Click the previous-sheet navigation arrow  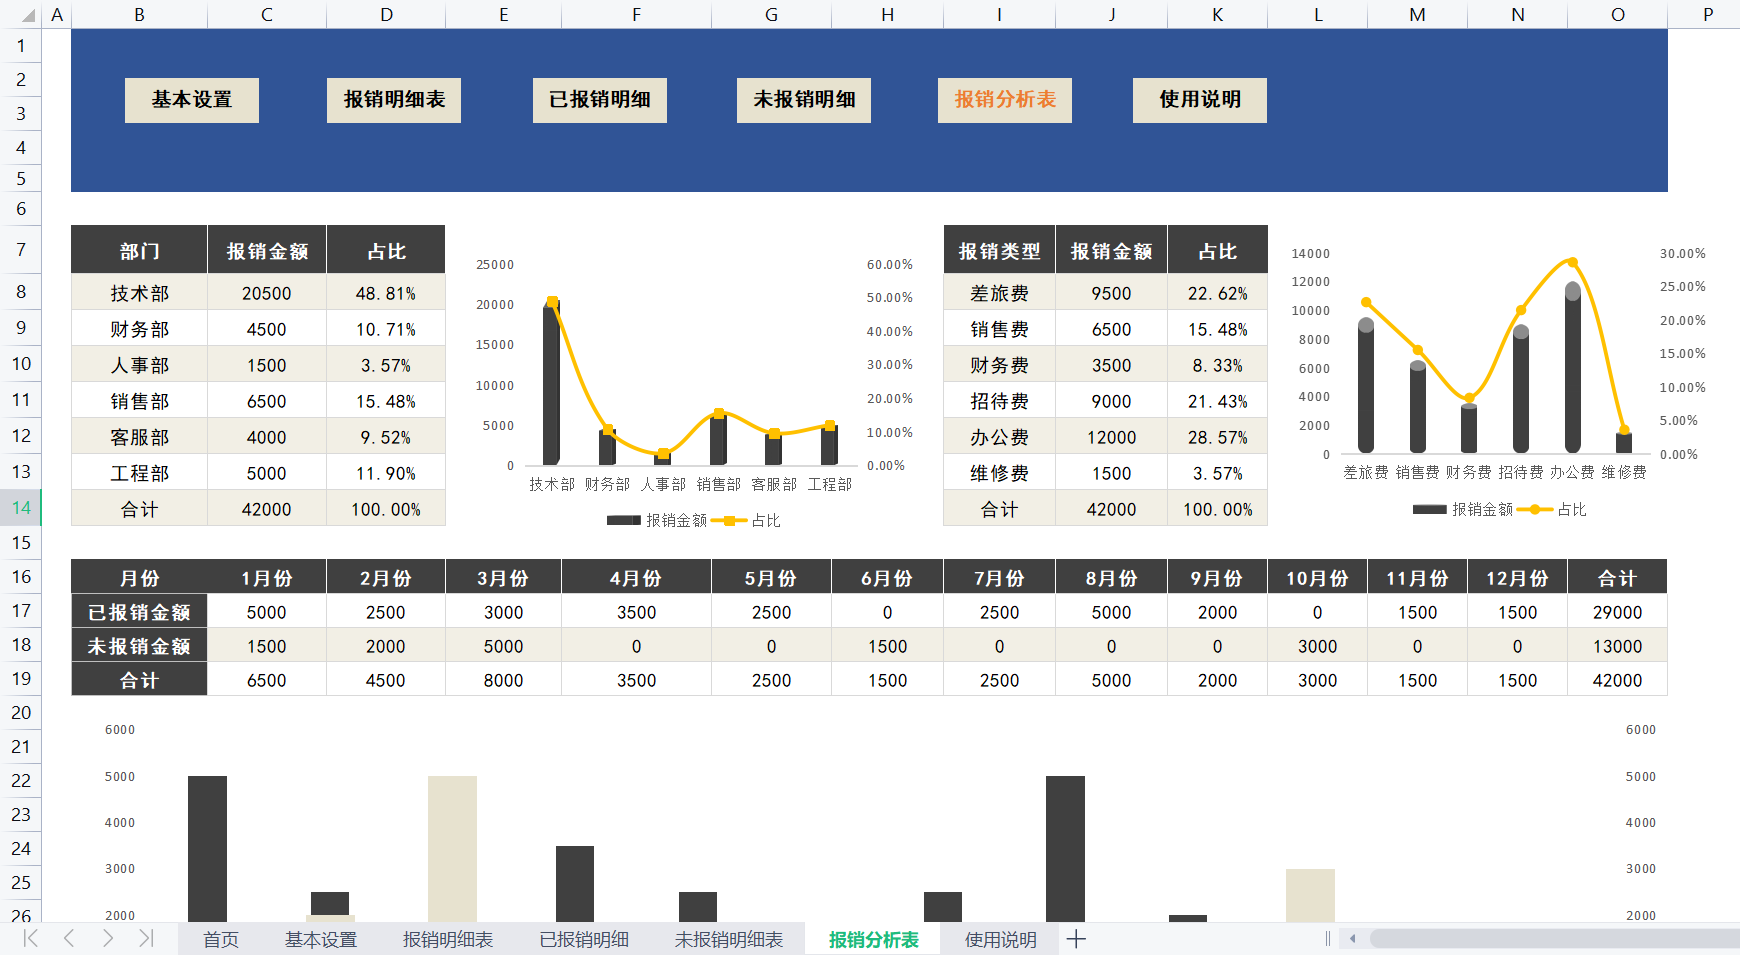coord(68,939)
